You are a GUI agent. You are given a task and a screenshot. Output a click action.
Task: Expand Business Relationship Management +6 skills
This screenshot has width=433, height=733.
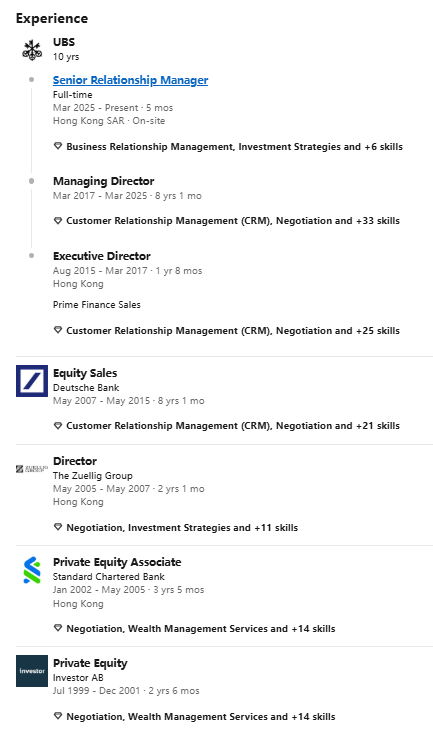pos(234,147)
